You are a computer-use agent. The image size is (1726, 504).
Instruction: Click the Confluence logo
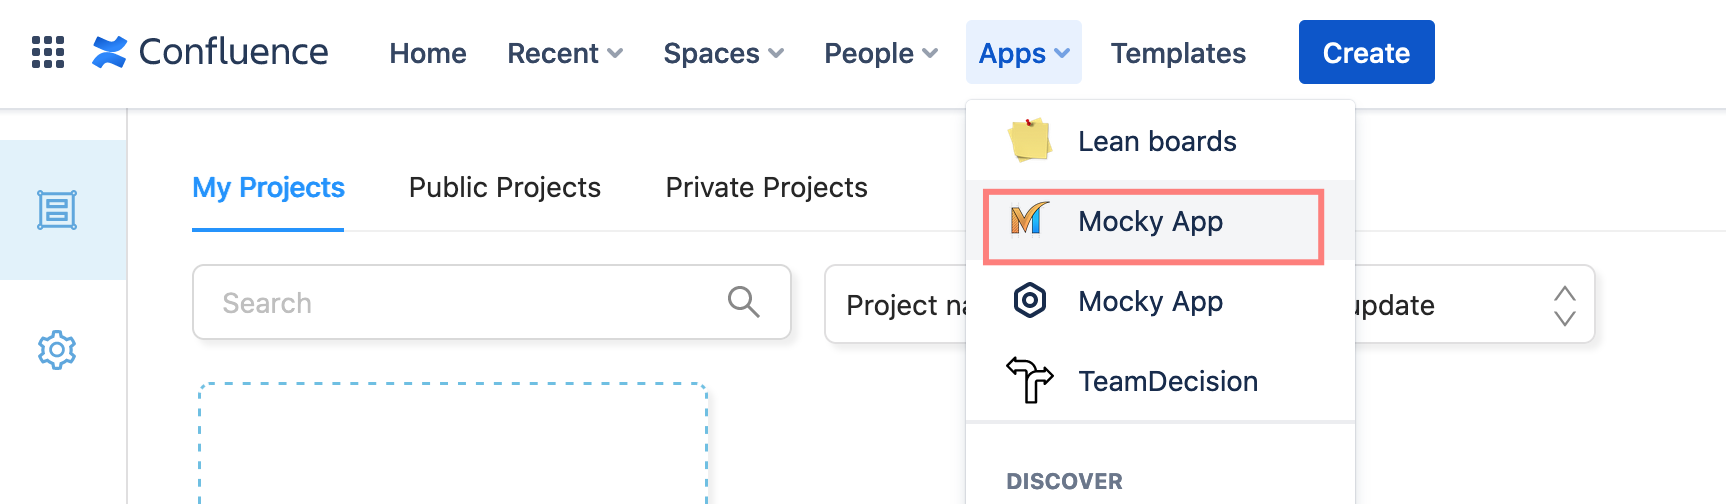tap(210, 52)
